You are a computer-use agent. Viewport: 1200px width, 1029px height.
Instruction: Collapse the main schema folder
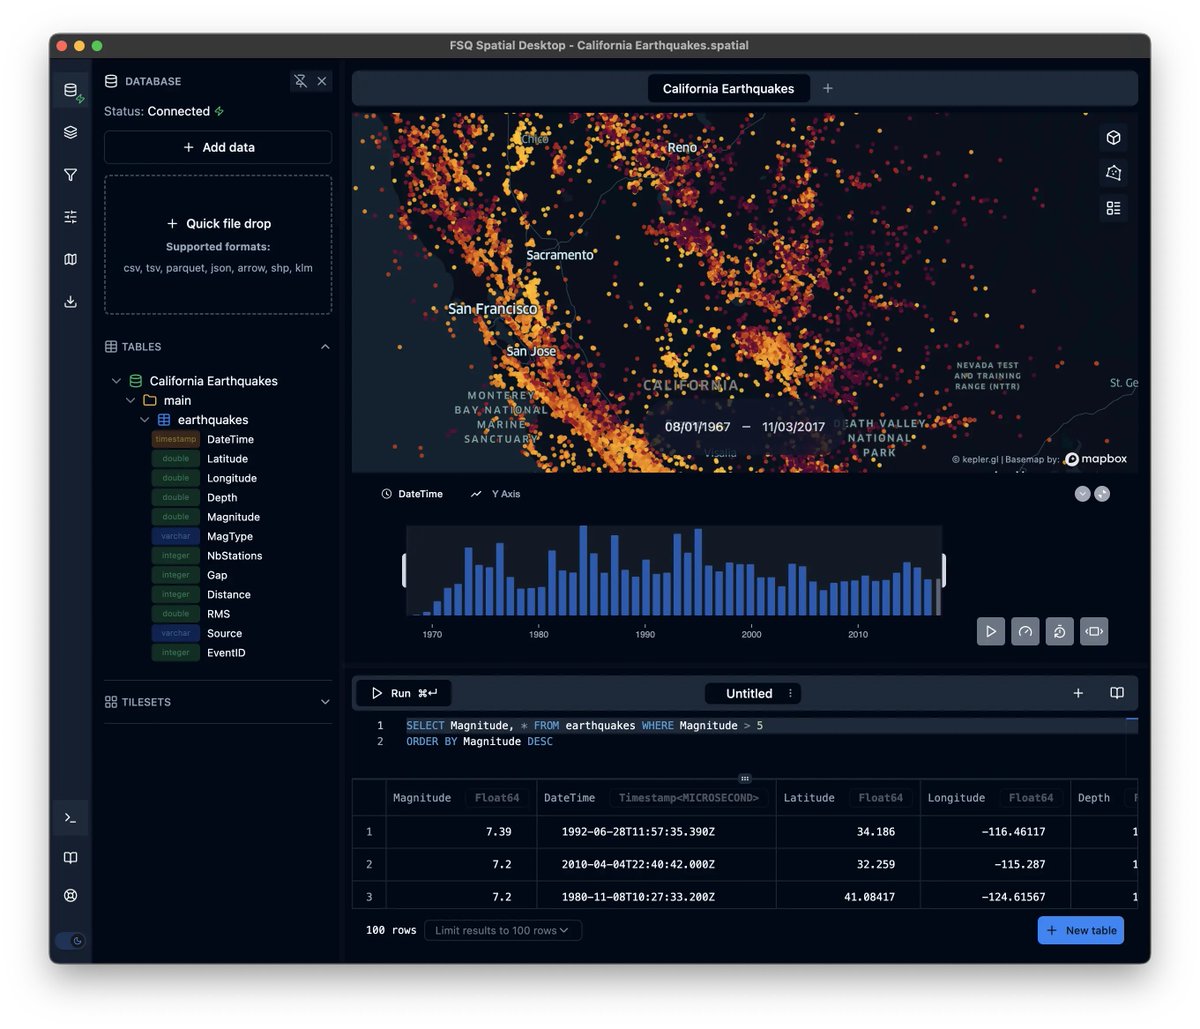click(x=130, y=400)
